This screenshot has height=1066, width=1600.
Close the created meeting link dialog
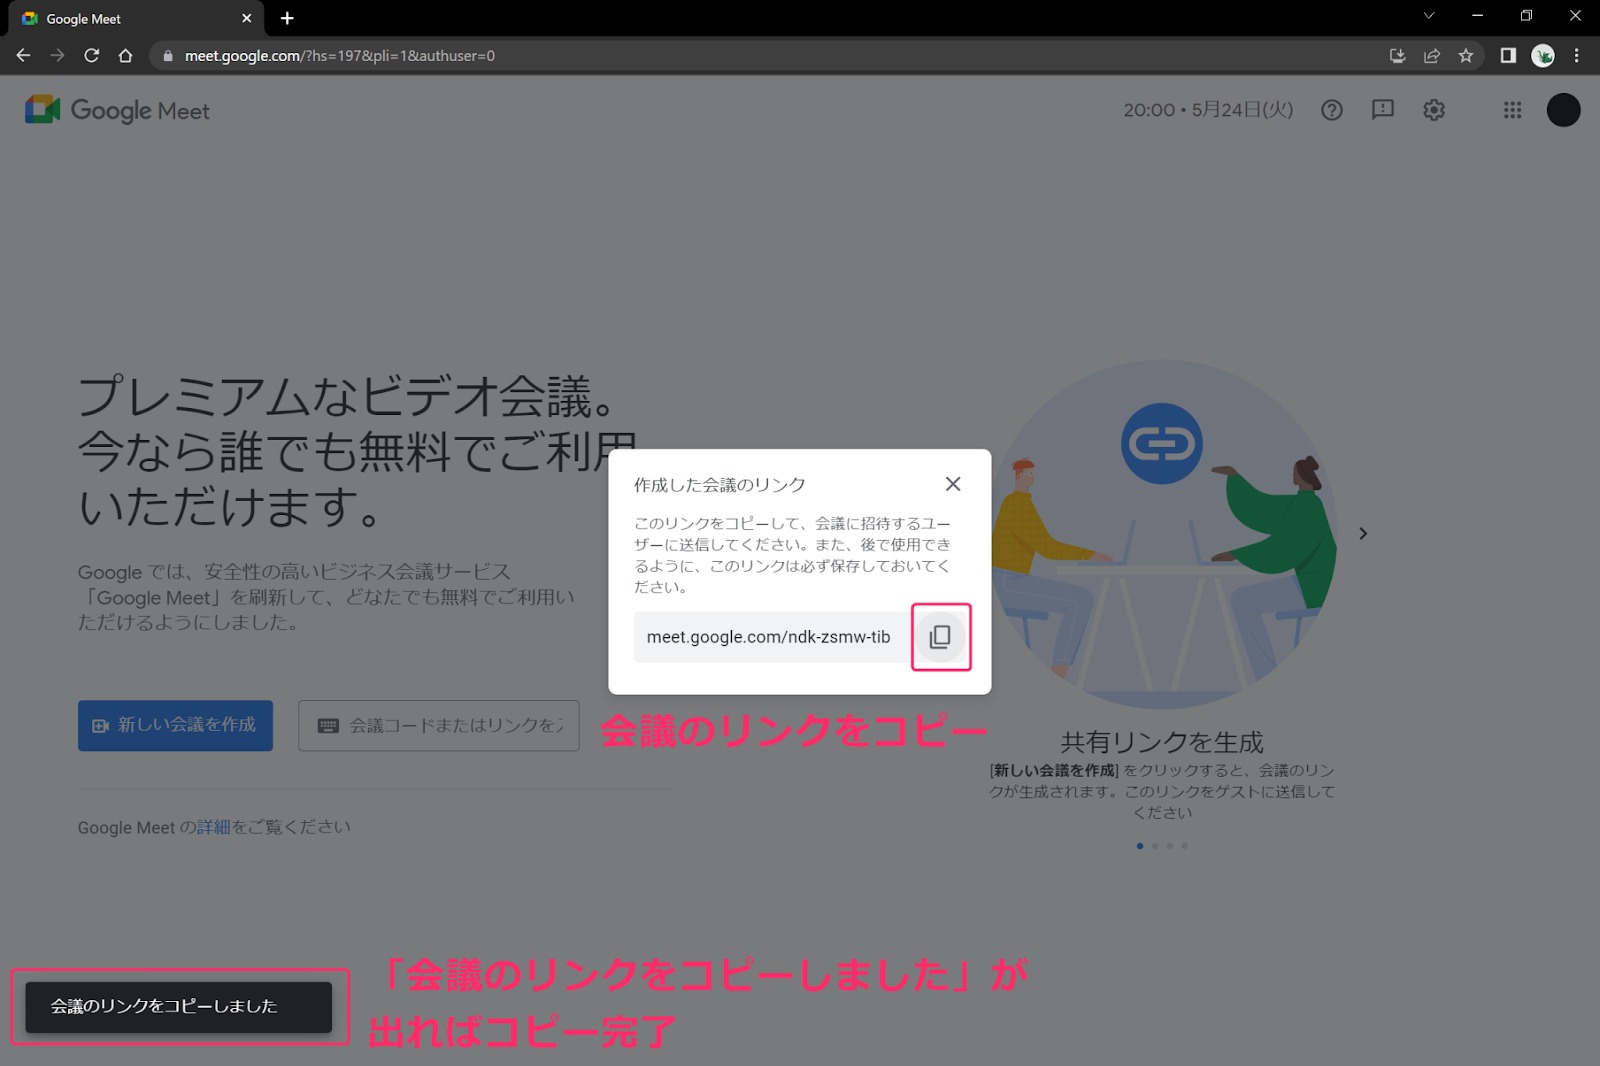(953, 484)
